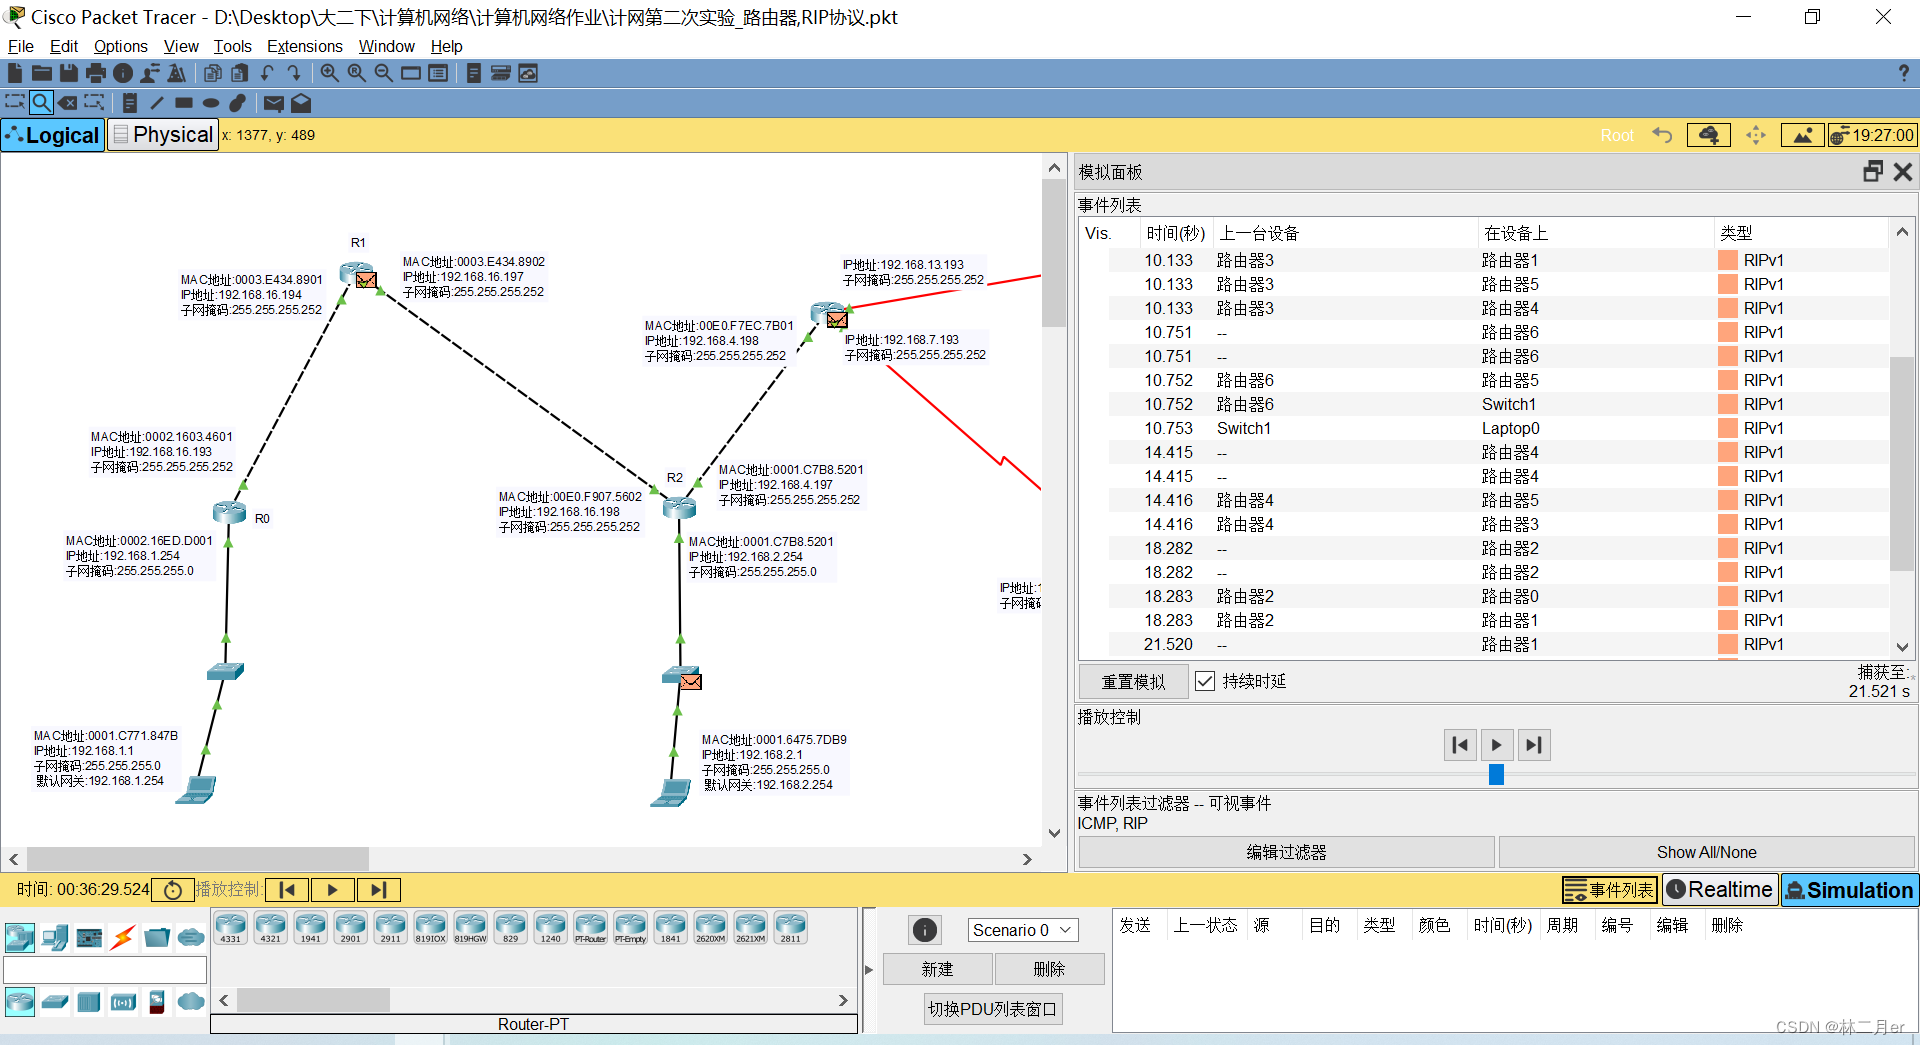Switch to Physical workspace view
The image size is (1920, 1045).
point(163,135)
